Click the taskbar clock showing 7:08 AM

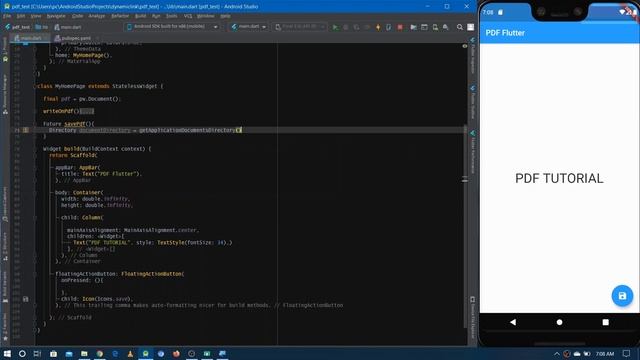(605, 353)
